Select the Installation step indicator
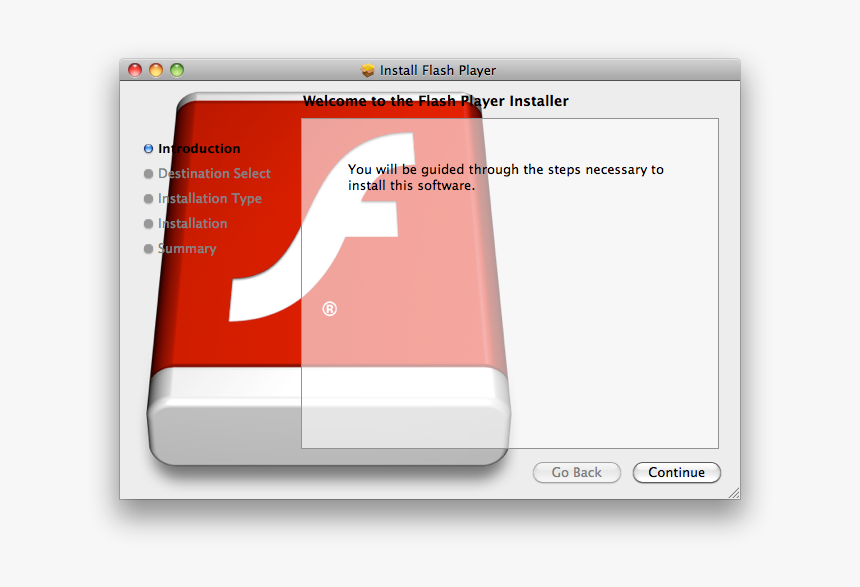 (x=192, y=223)
